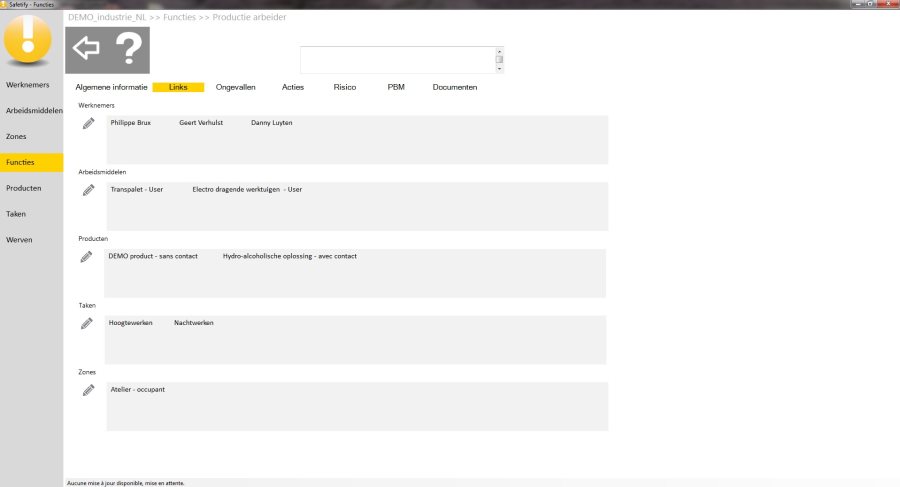The image size is (900, 487).
Task: Select DEMO product - sans contact
Action: [153, 256]
